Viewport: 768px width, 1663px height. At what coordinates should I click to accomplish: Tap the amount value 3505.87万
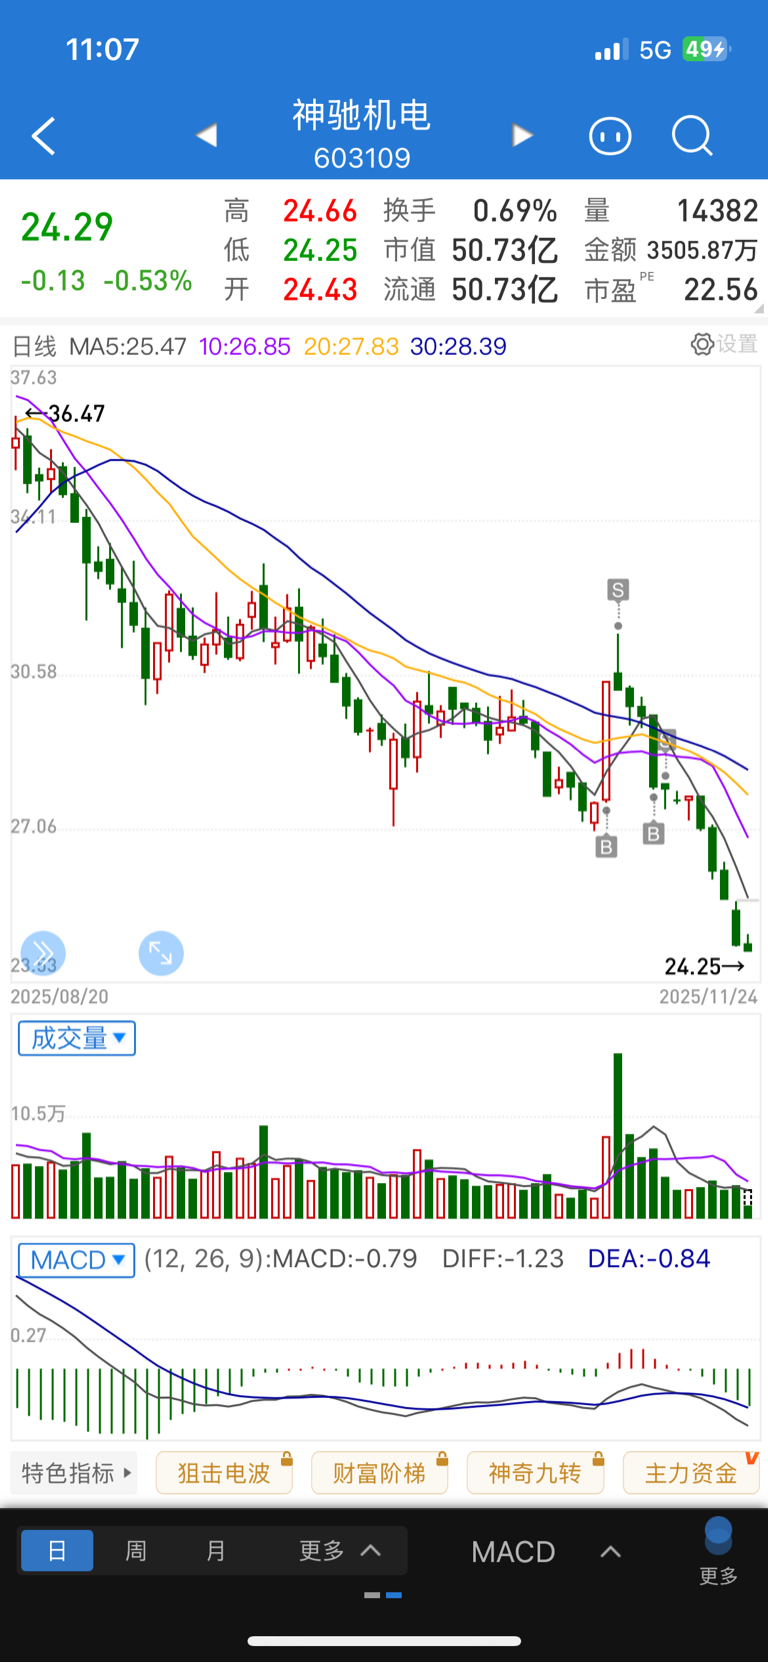702,250
